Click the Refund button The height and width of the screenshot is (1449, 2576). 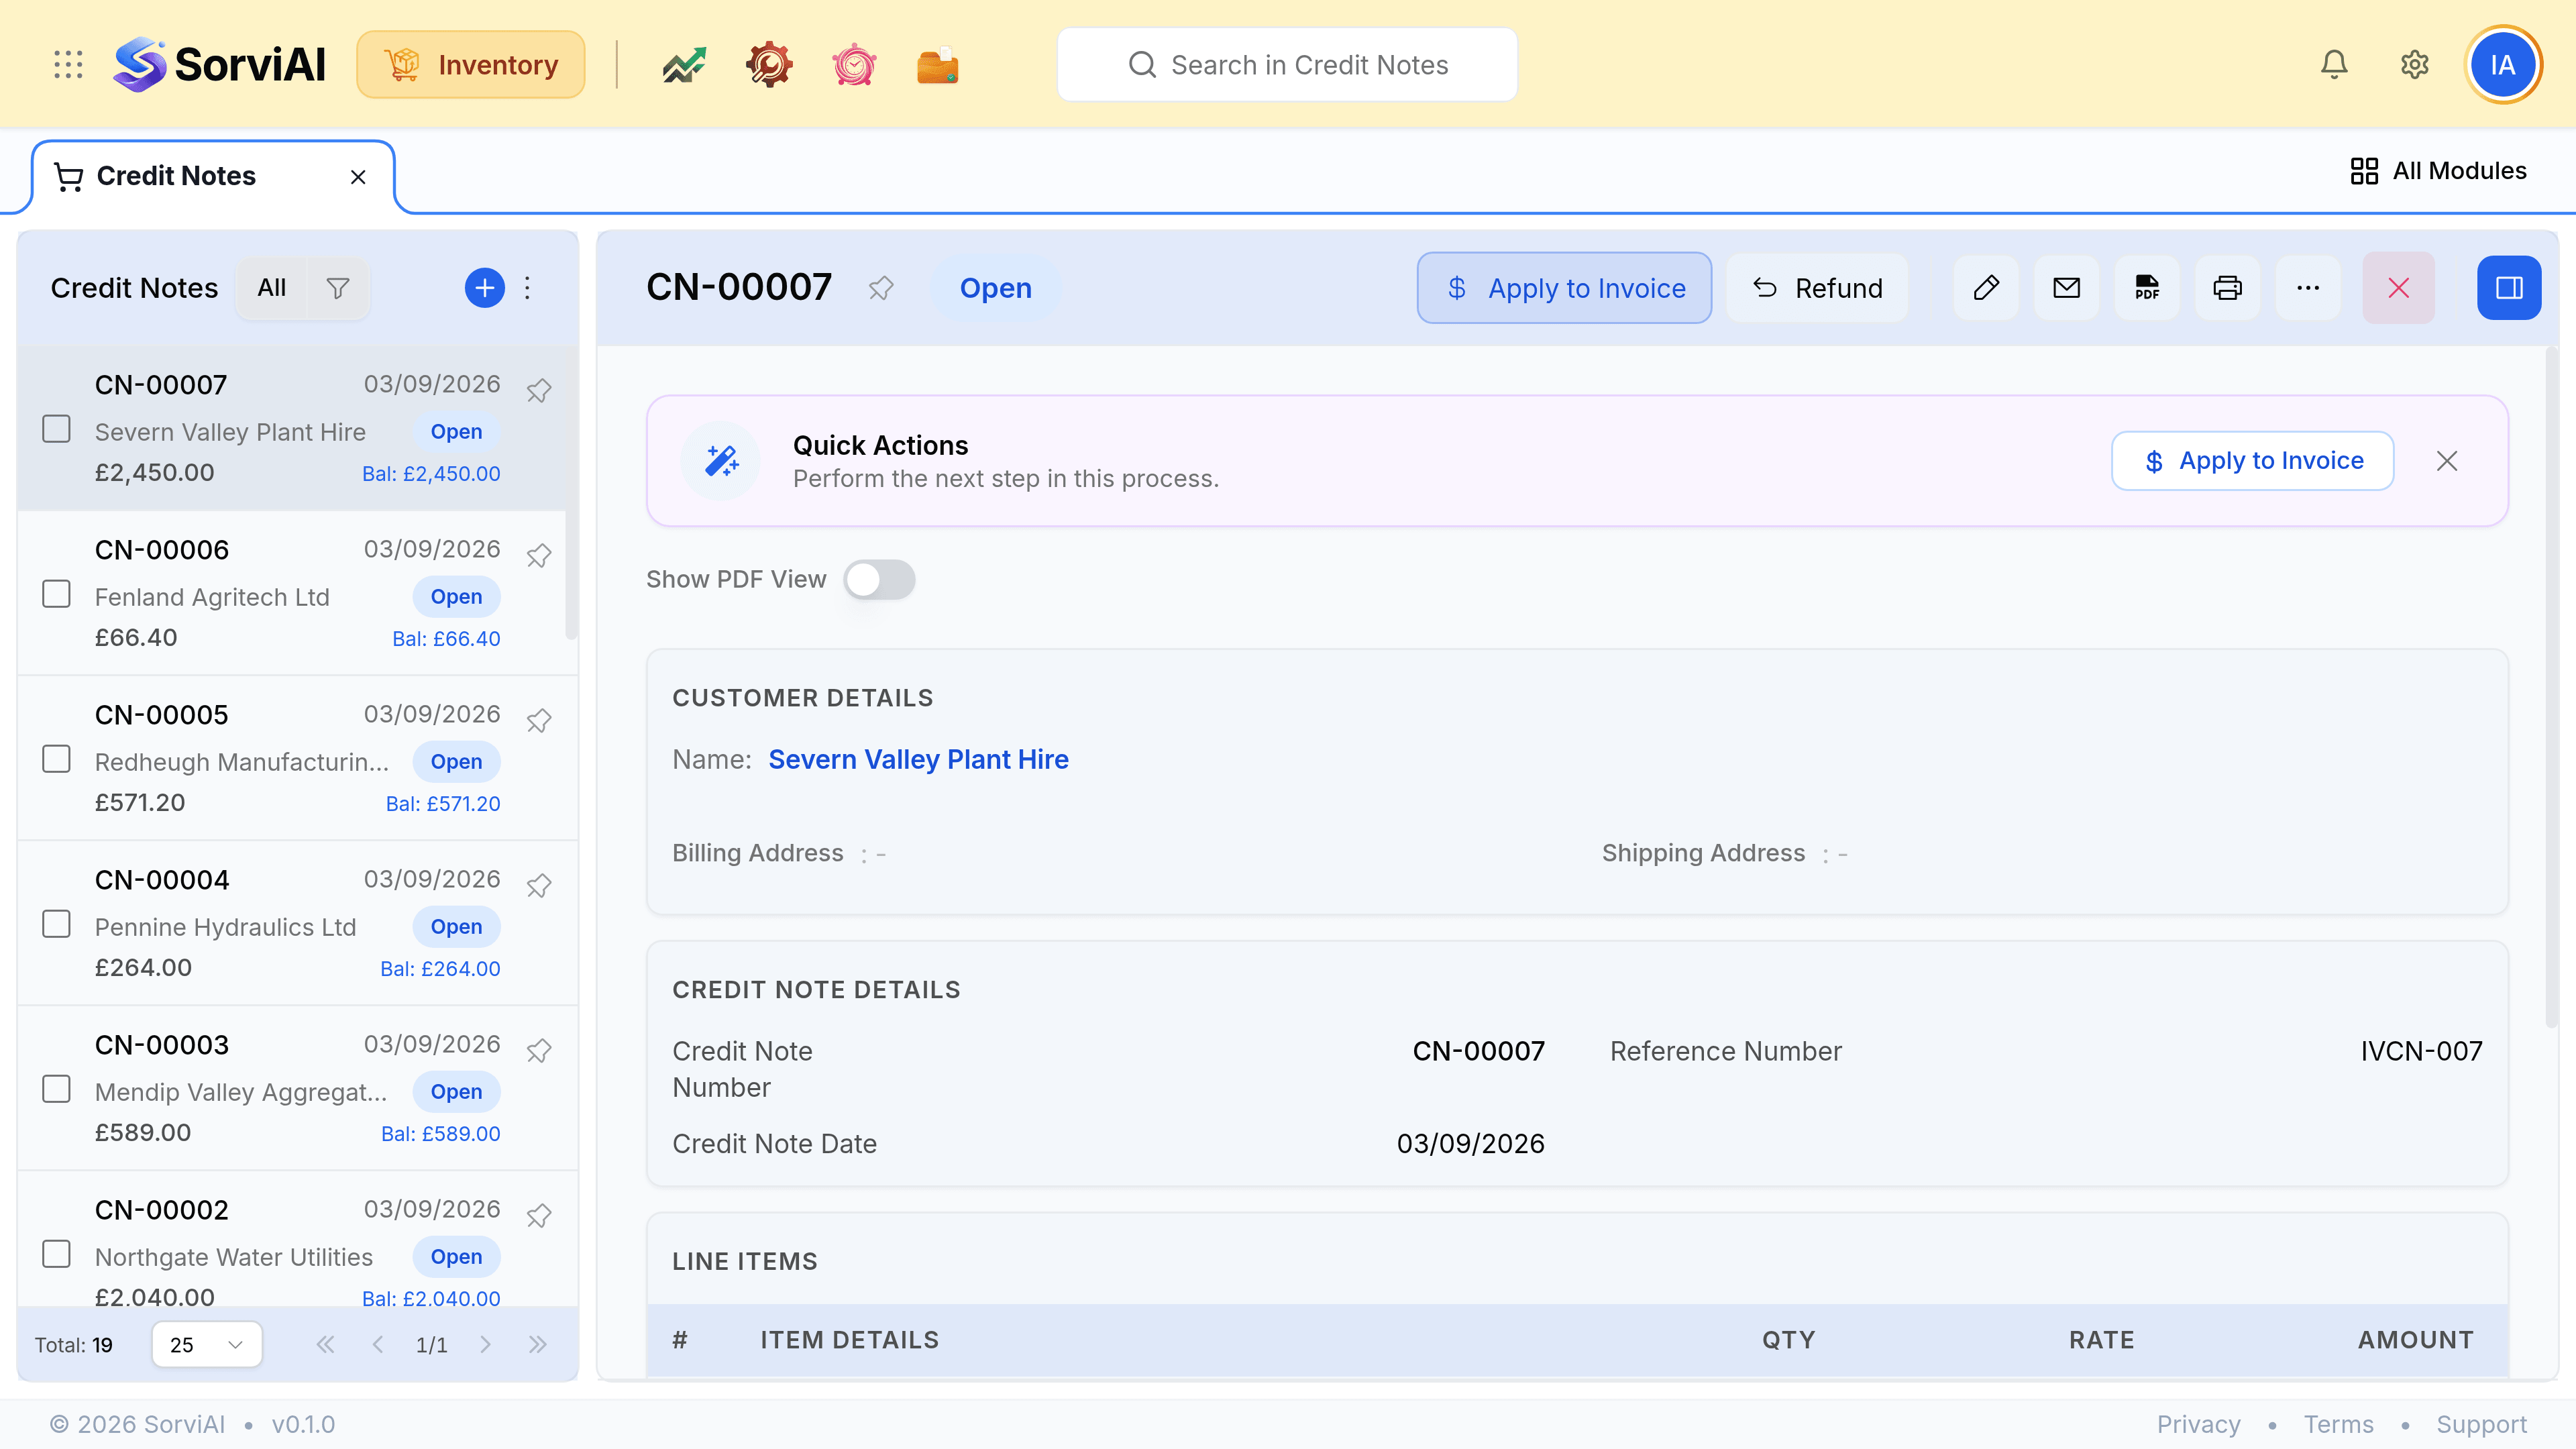pyautogui.click(x=1817, y=288)
